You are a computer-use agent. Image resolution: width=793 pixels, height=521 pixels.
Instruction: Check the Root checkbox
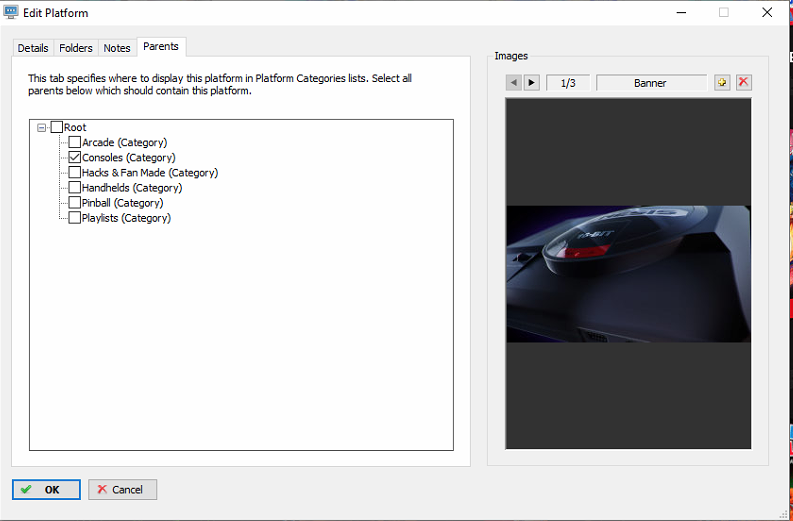(x=57, y=127)
